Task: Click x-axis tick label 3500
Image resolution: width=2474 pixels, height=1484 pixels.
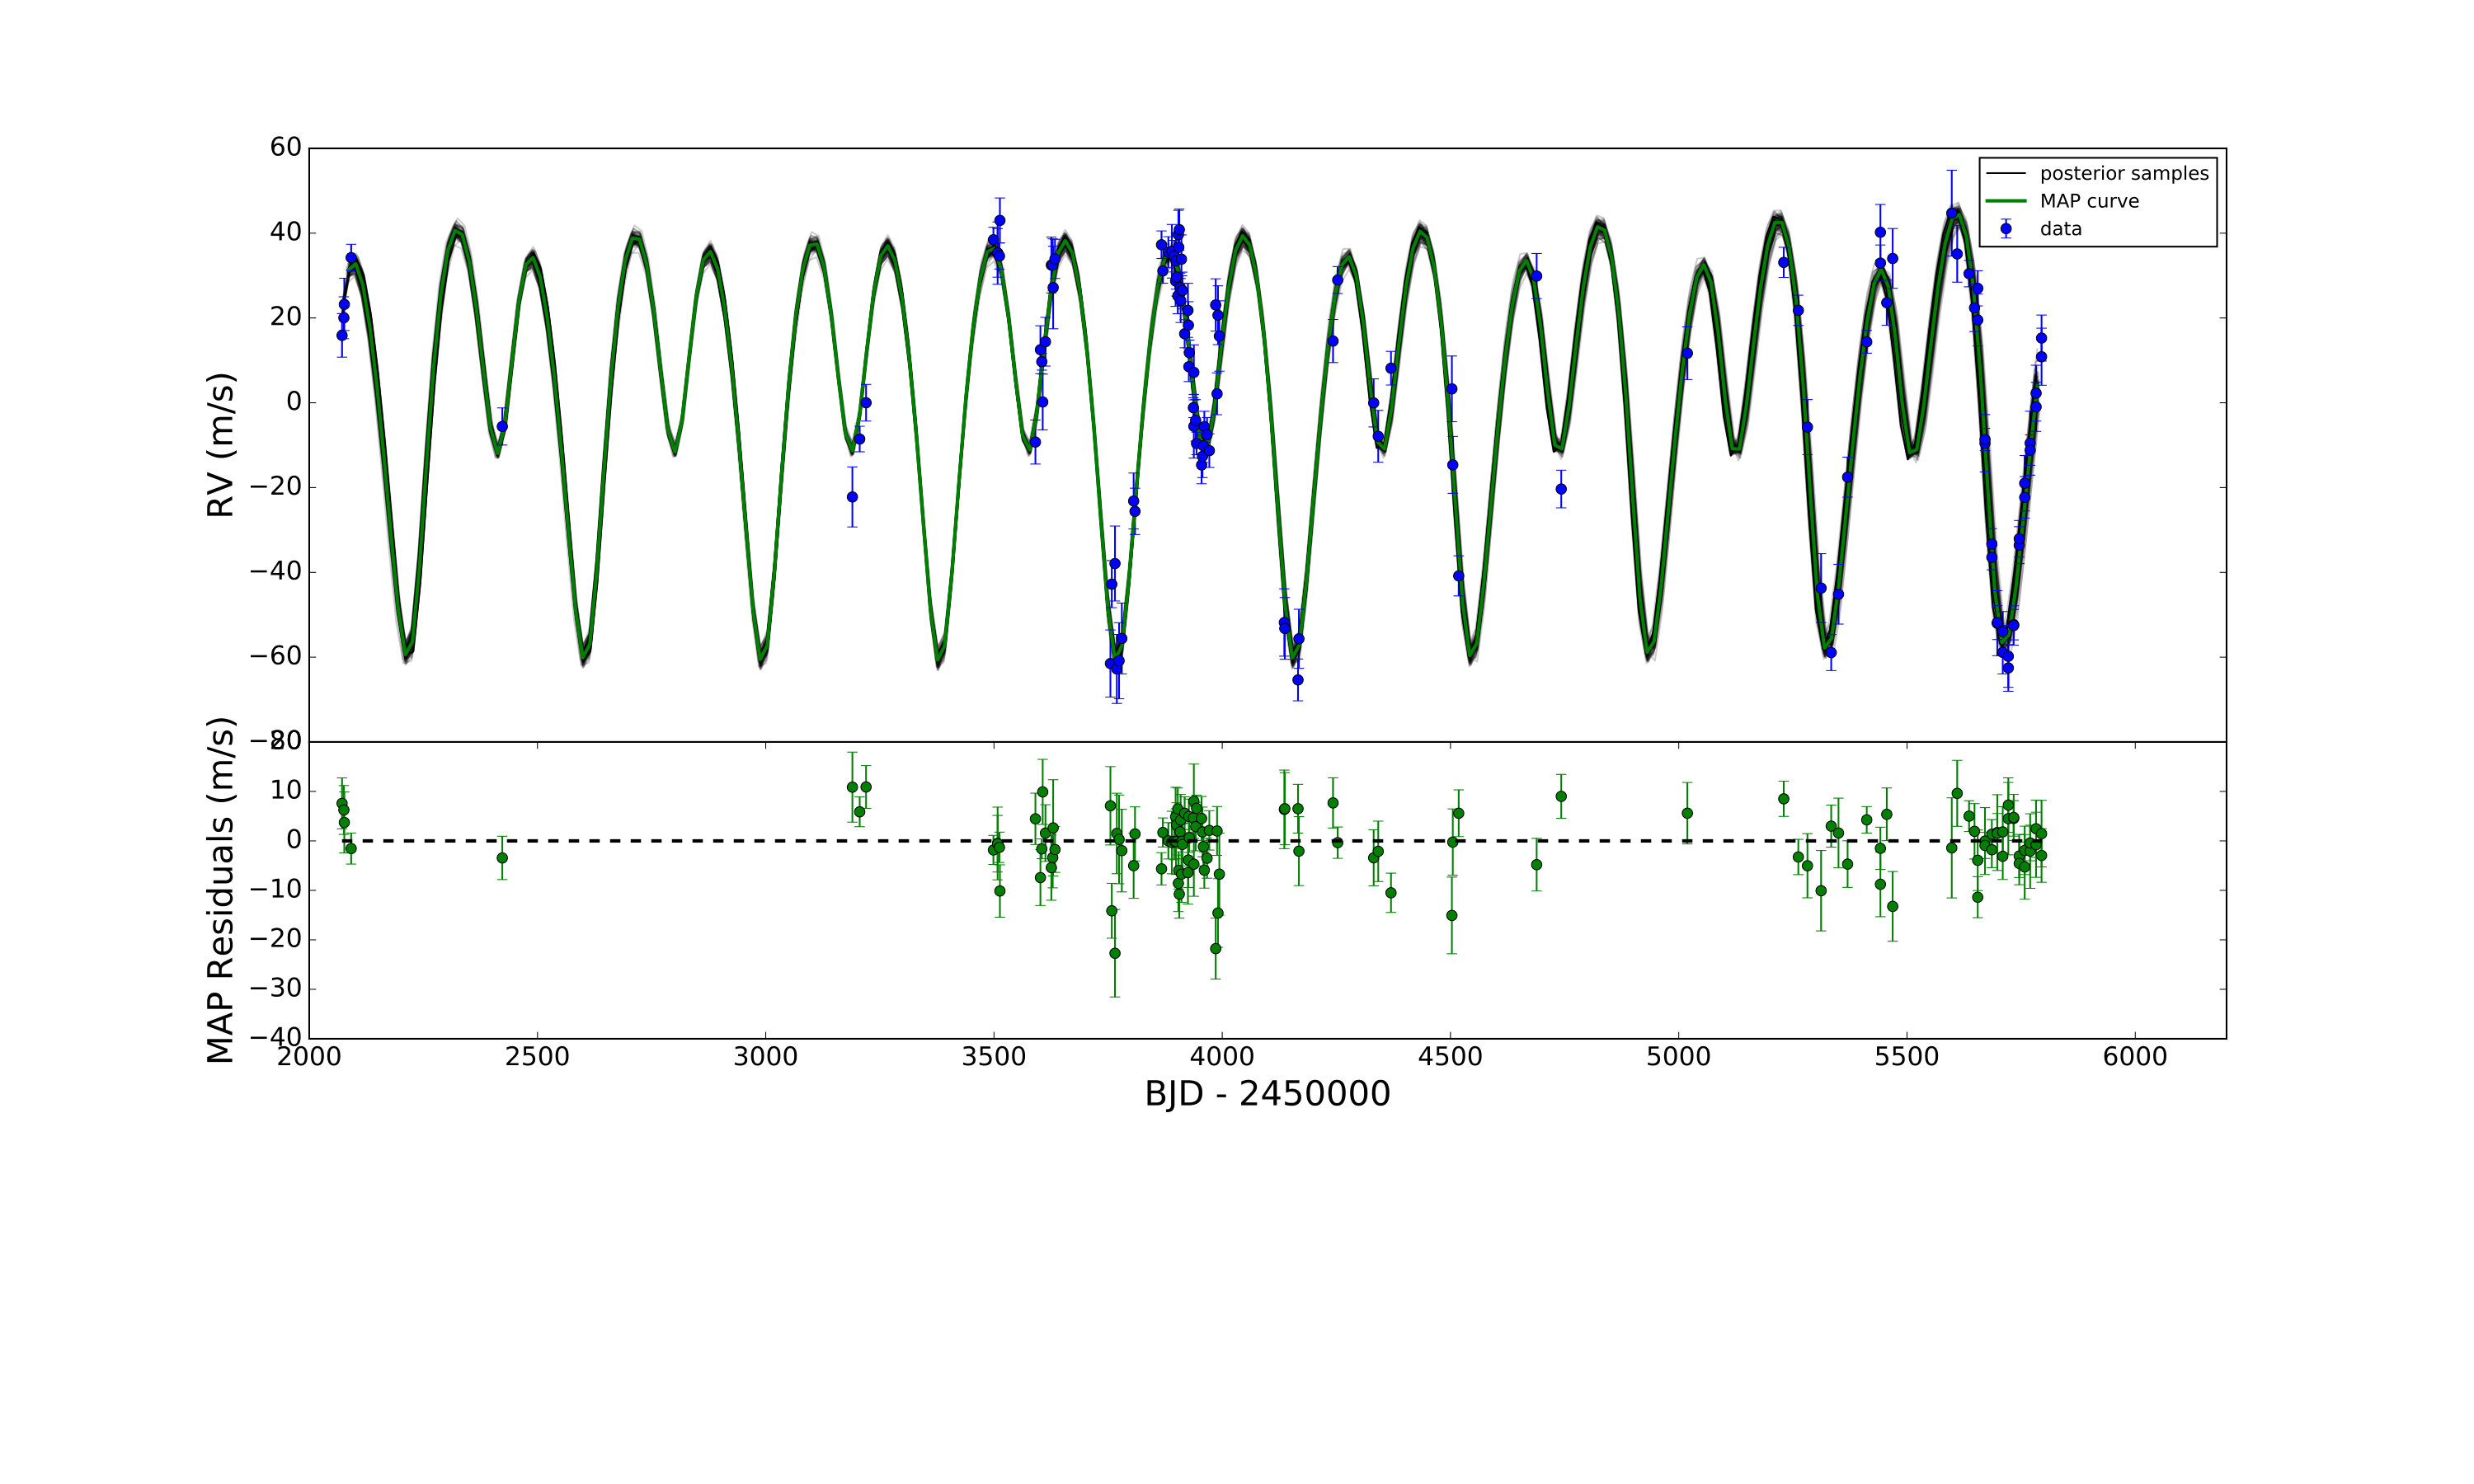Action: [994, 1057]
